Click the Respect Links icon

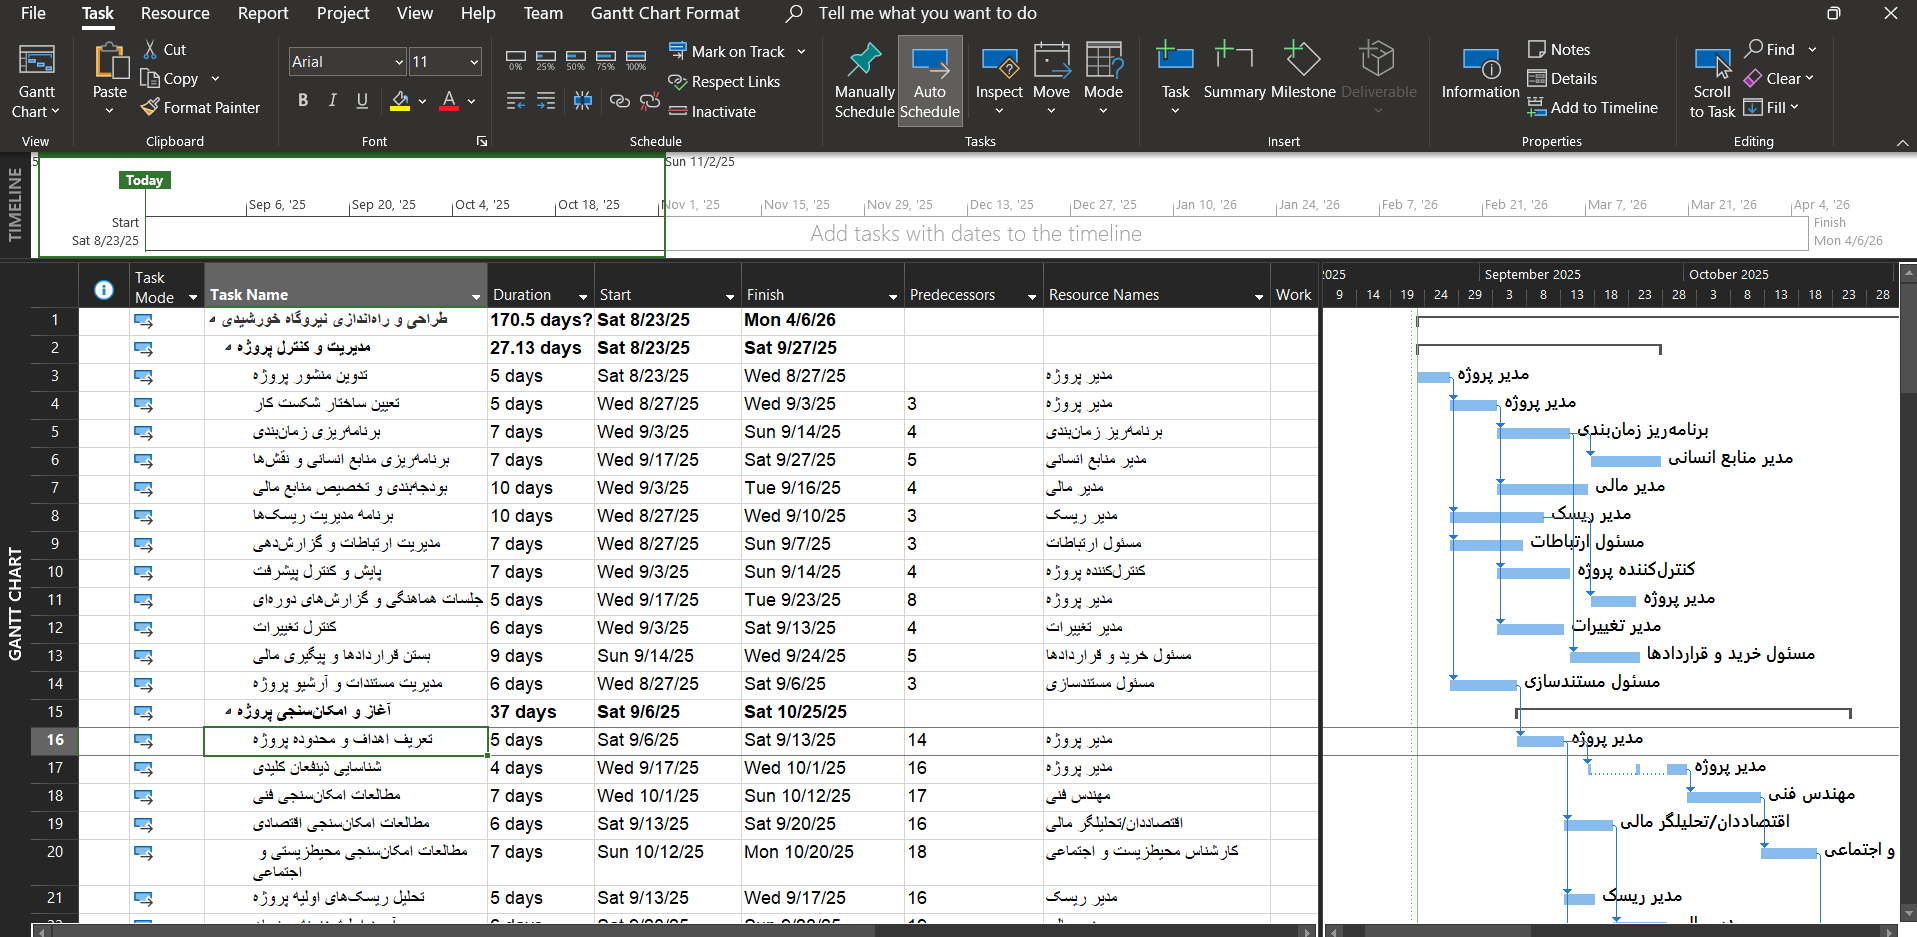point(678,82)
